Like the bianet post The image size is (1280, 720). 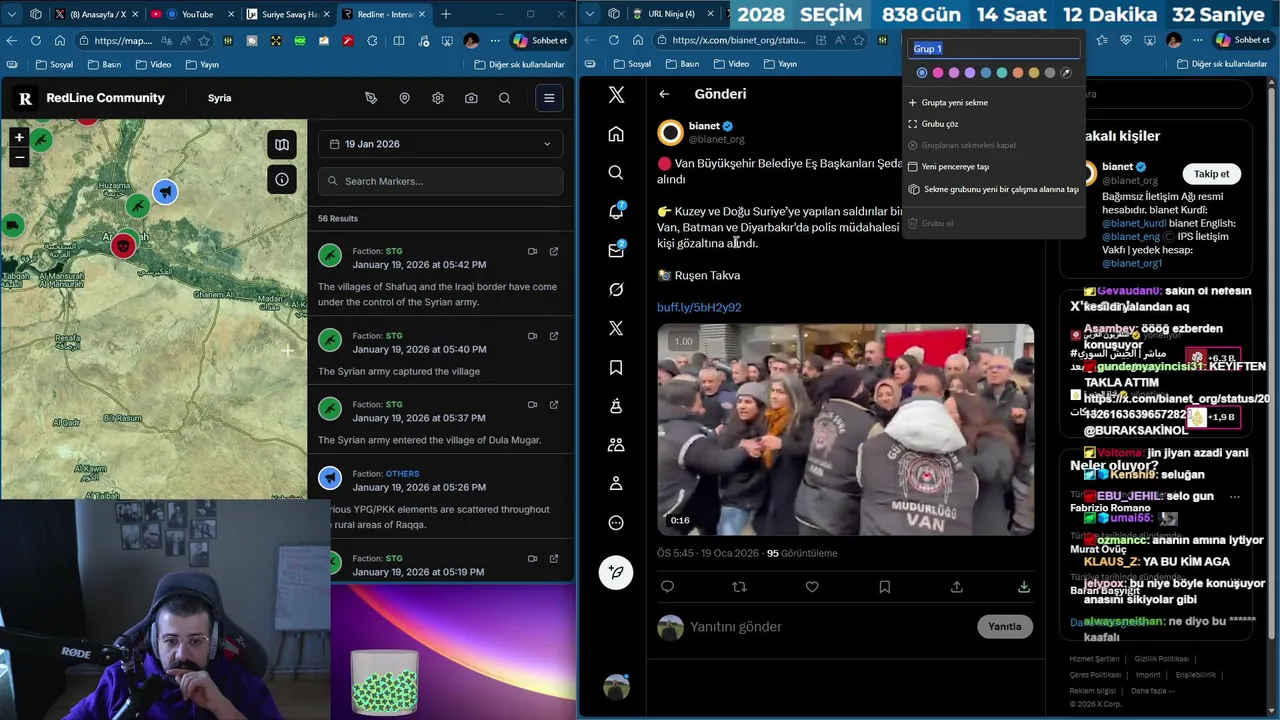click(812, 587)
